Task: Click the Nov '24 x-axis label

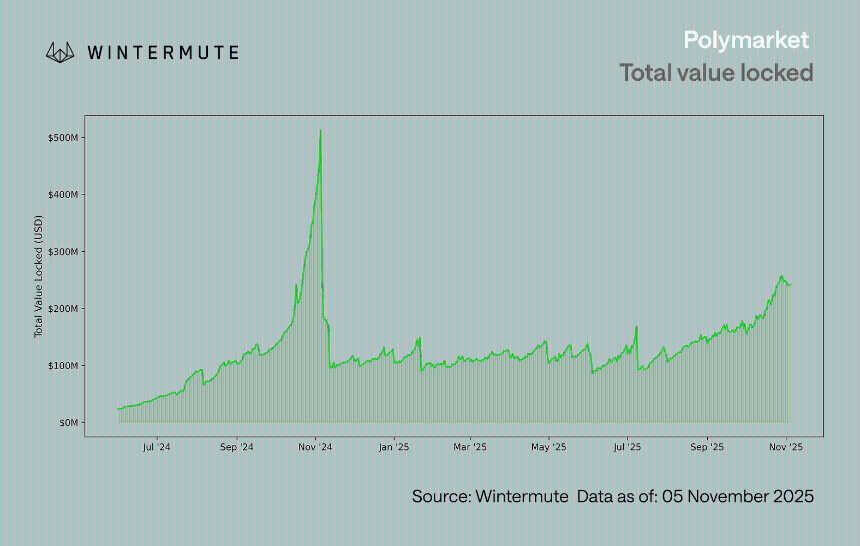Action: pyautogui.click(x=315, y=447)
